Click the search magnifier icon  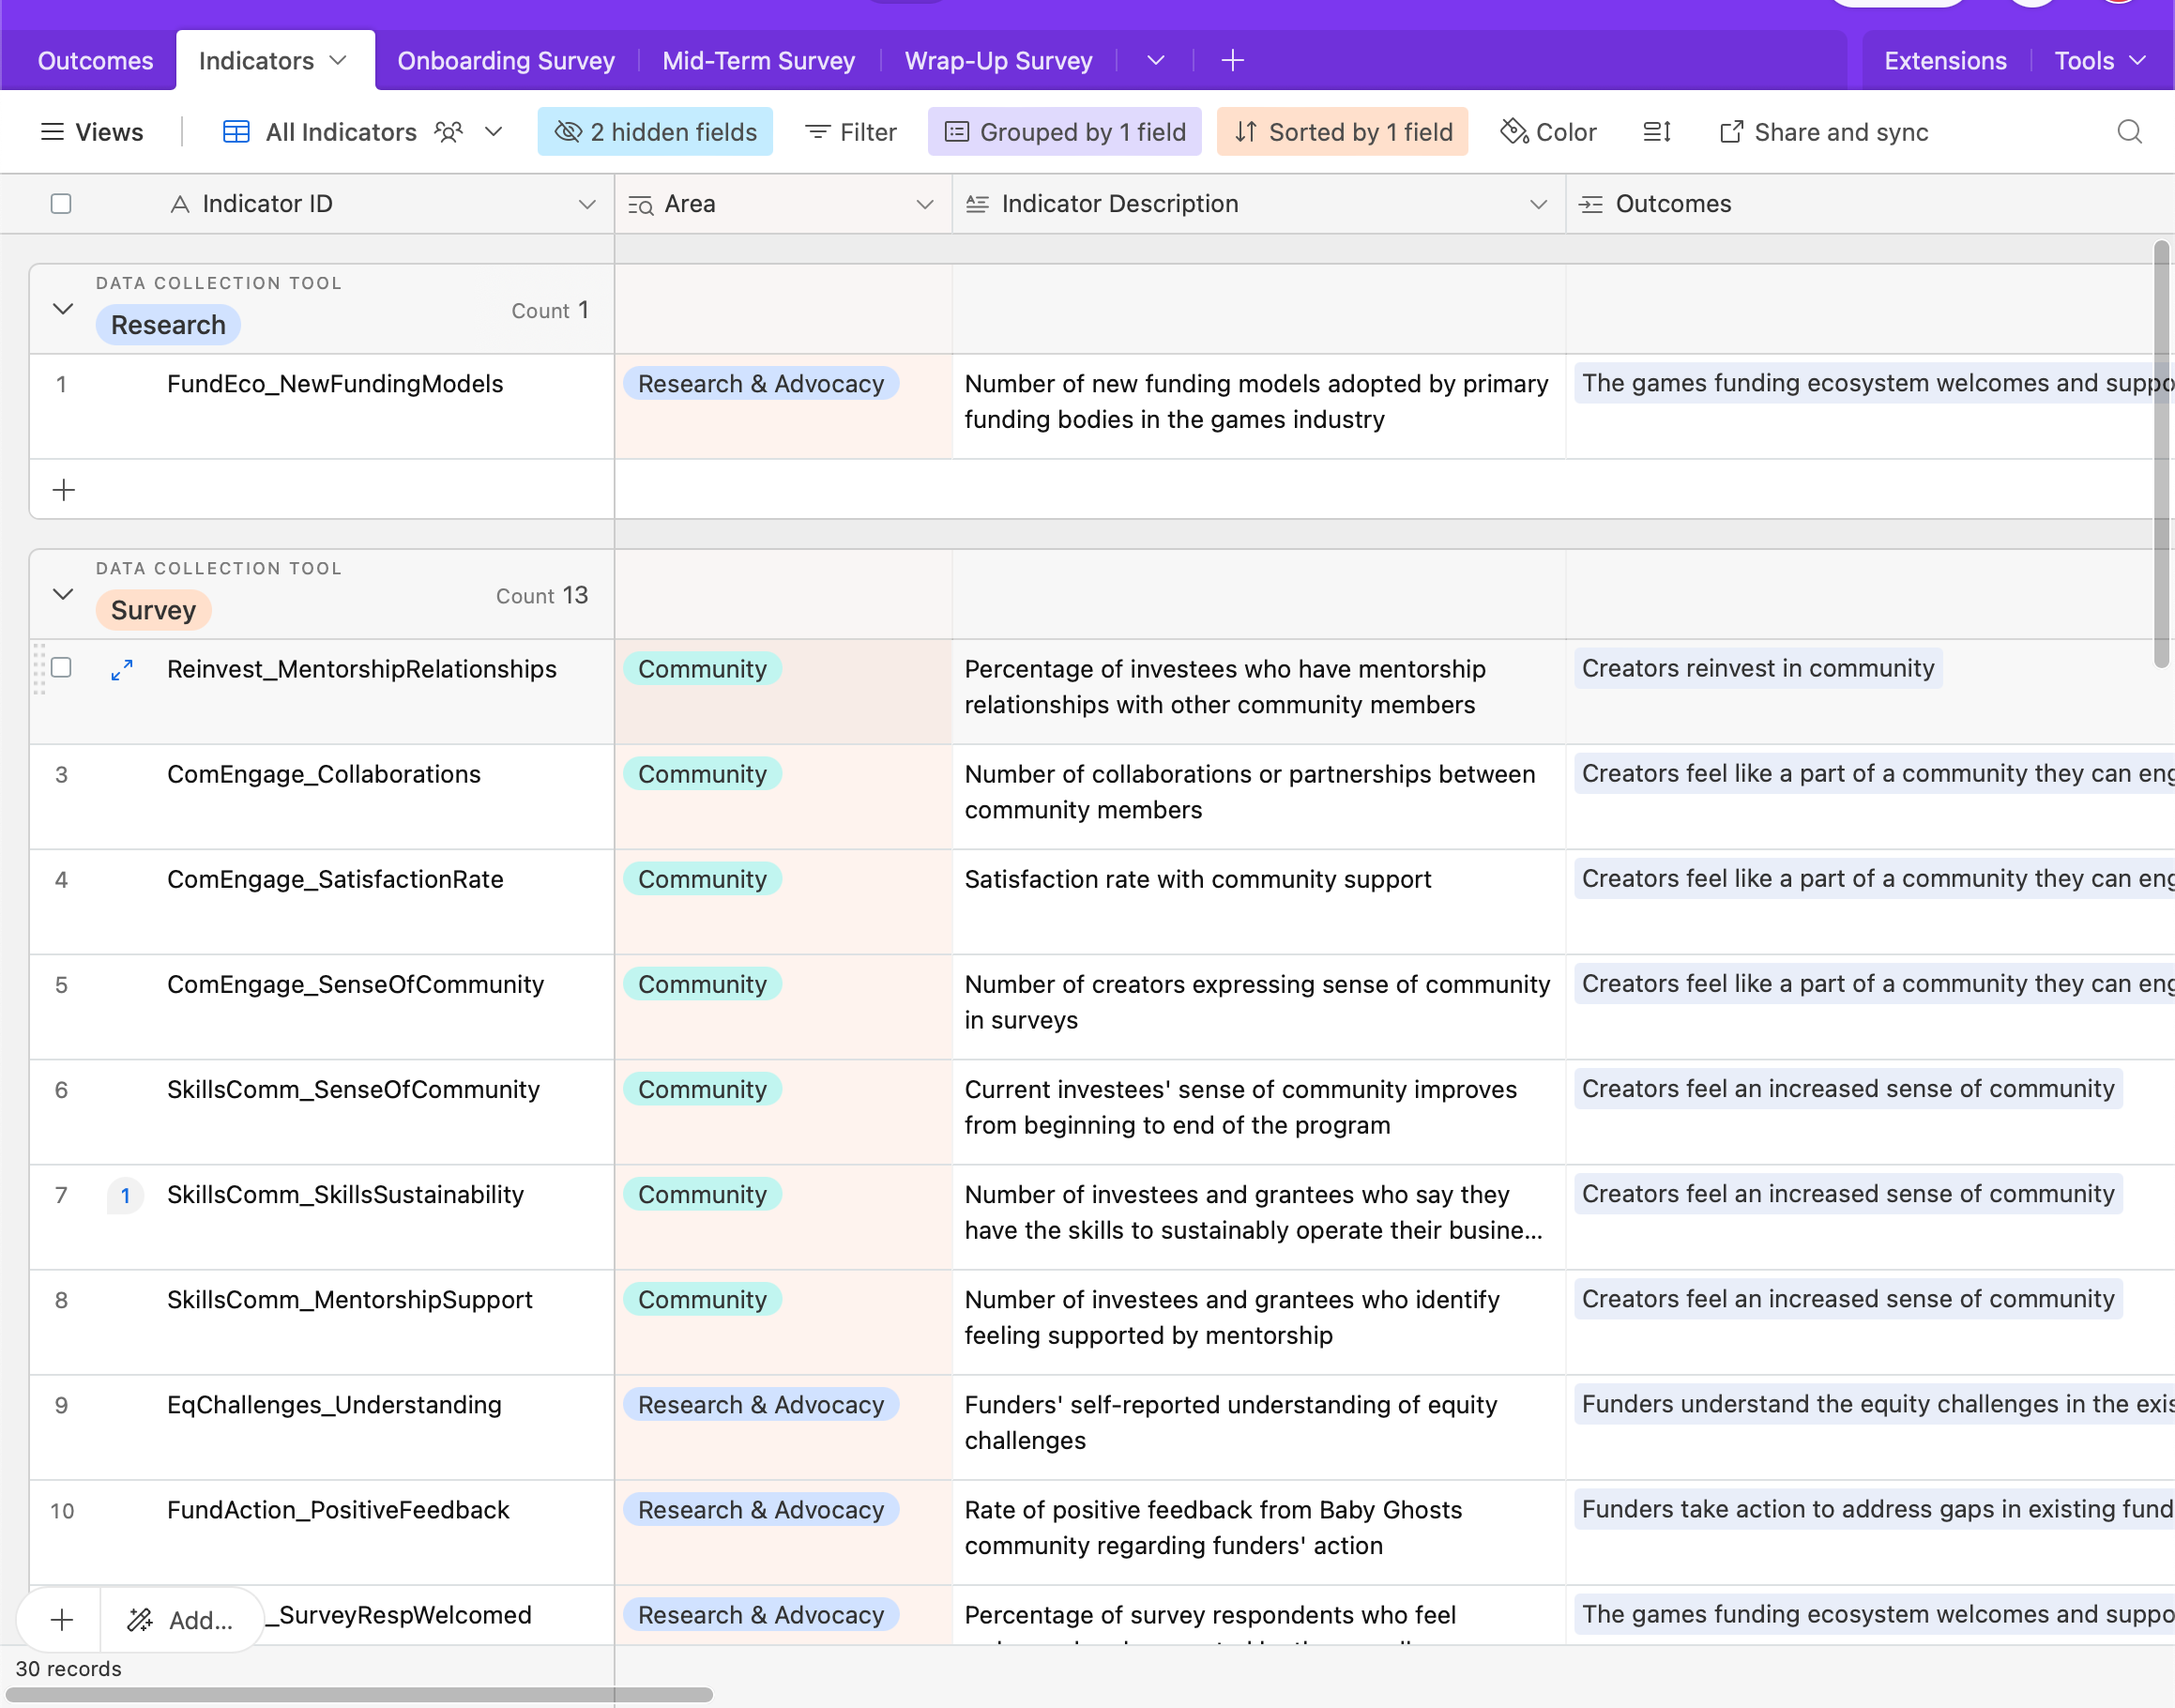[2129, 132]
